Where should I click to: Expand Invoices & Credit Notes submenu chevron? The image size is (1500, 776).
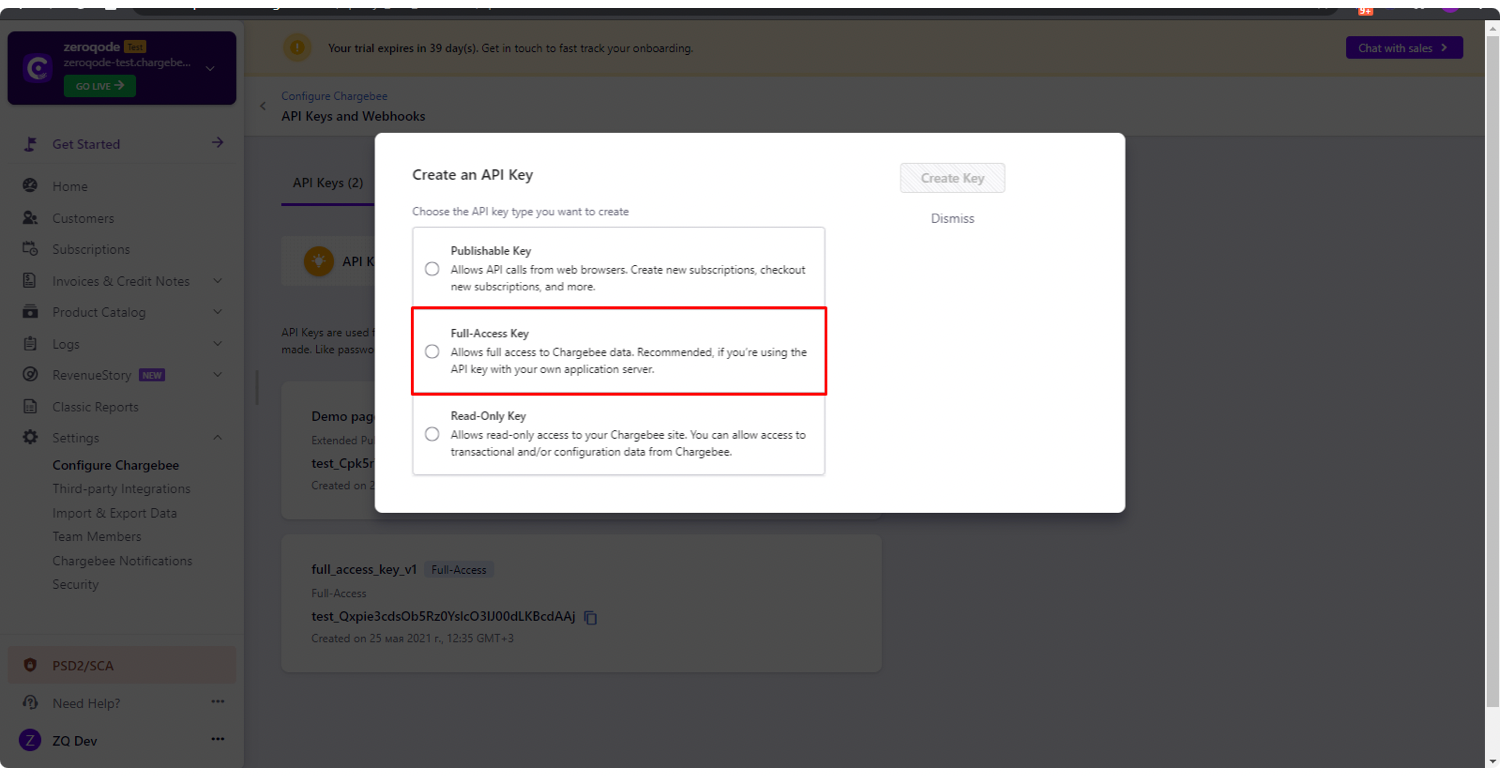[218, 281]
